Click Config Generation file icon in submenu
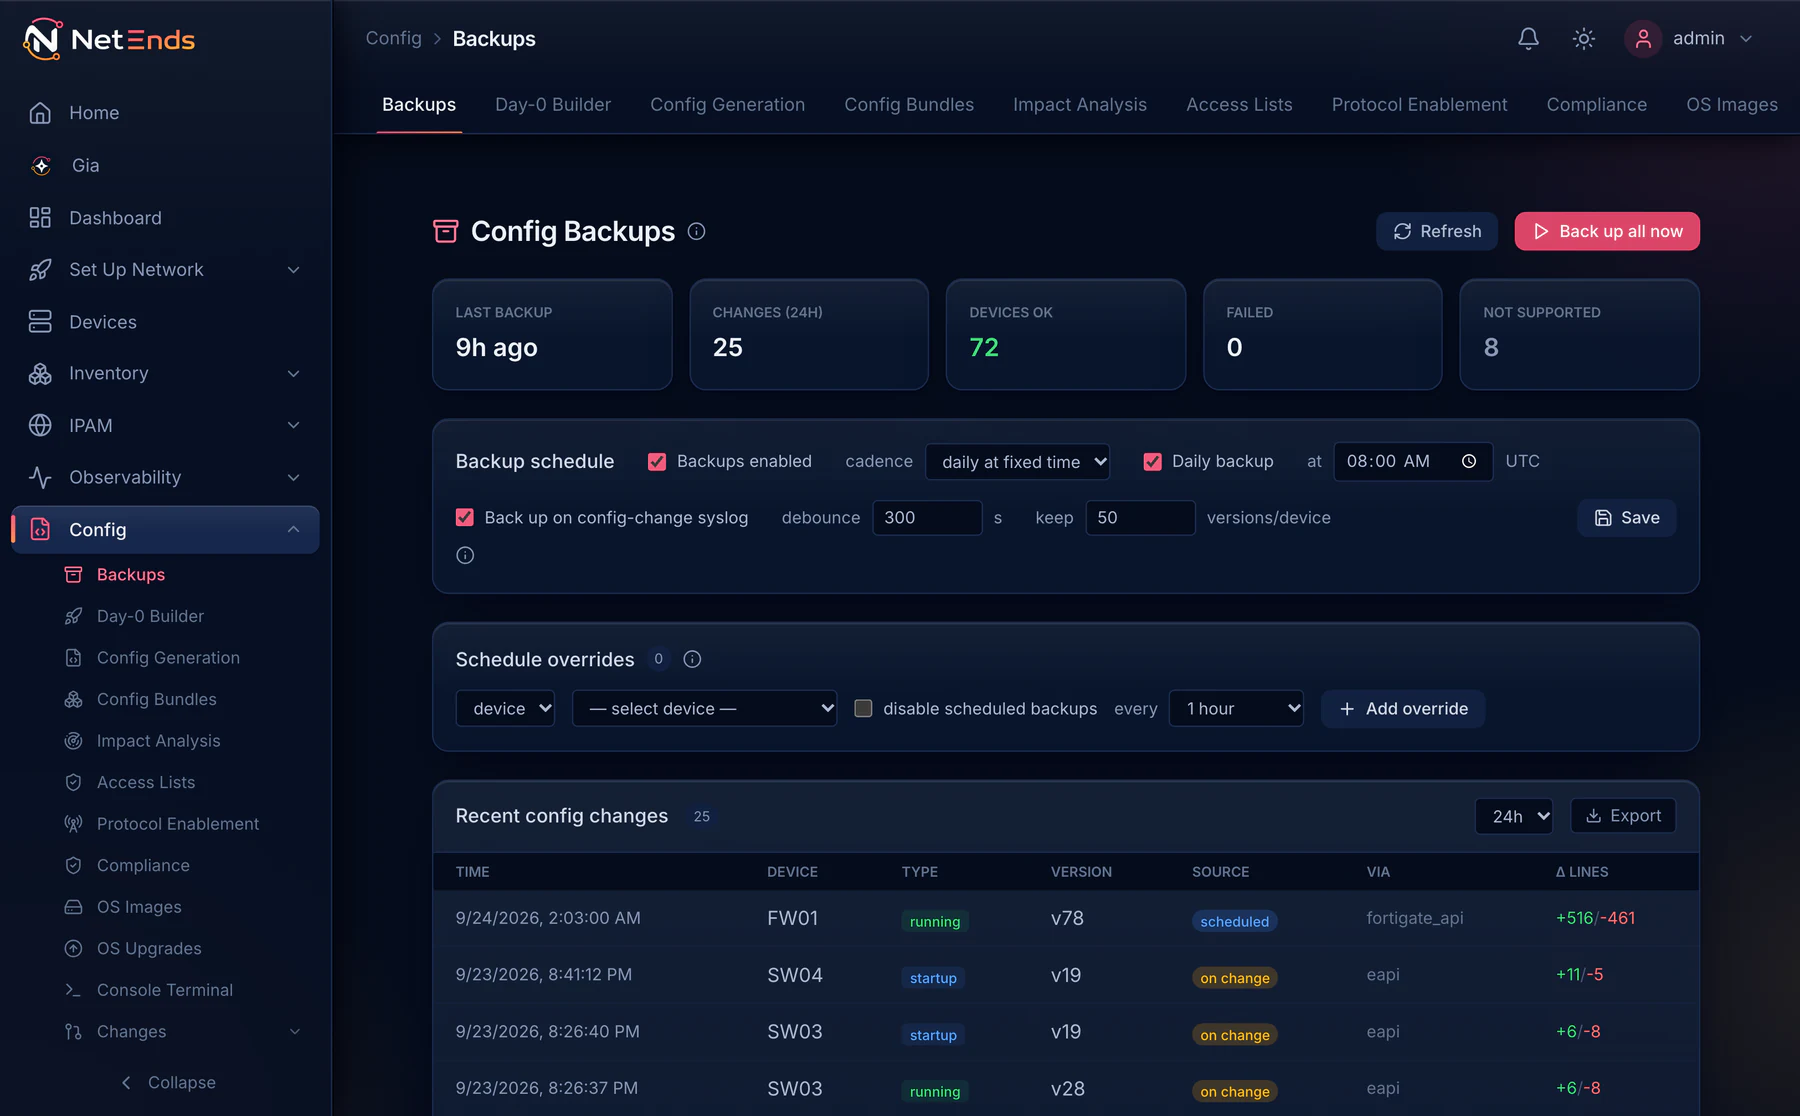 coord(73,658)
